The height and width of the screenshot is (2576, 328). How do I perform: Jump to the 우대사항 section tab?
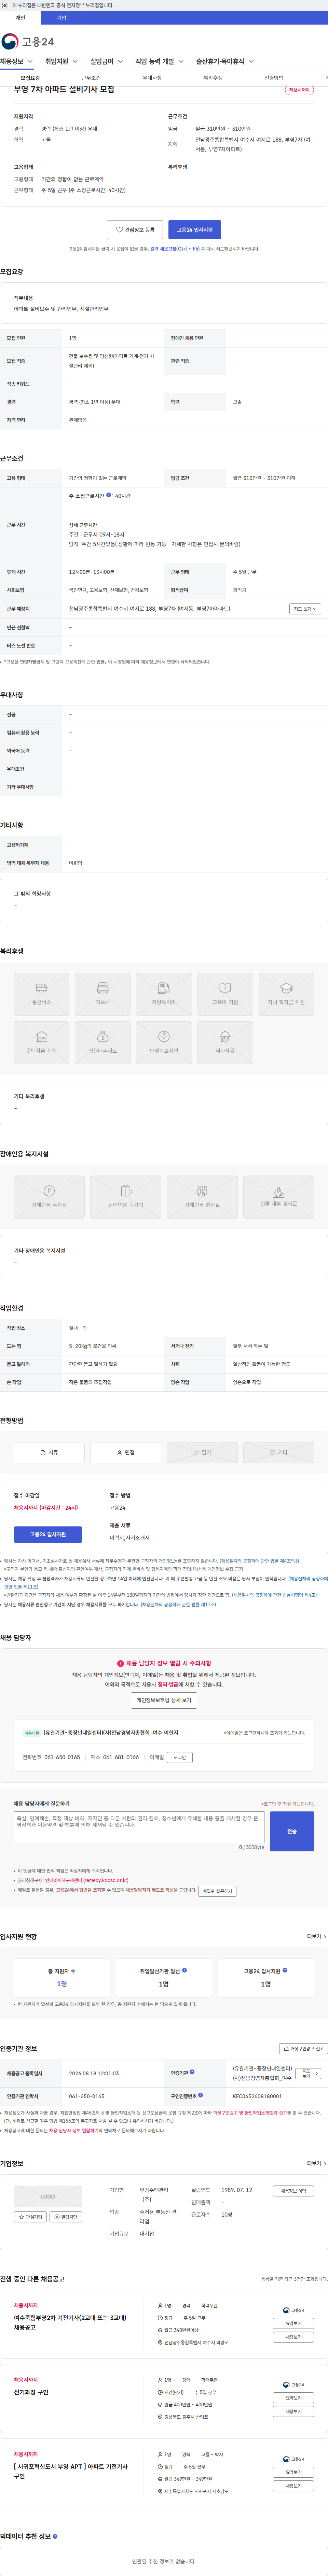click(x=152, y=78)
